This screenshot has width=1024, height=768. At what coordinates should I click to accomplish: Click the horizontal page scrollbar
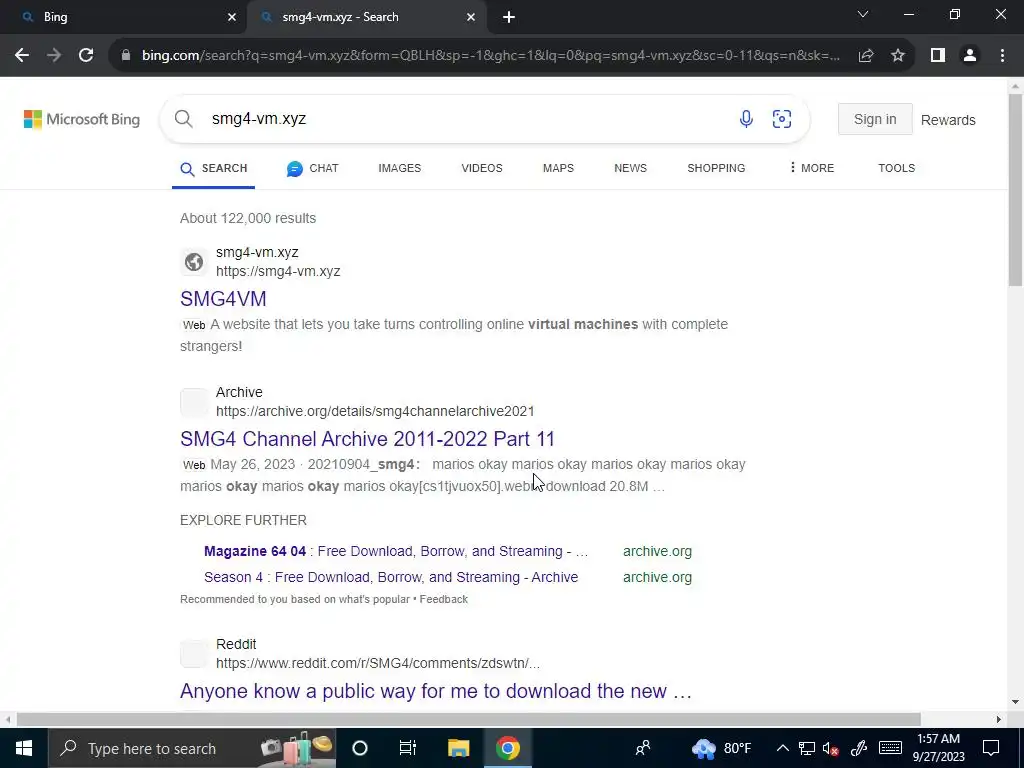point(468,720)
